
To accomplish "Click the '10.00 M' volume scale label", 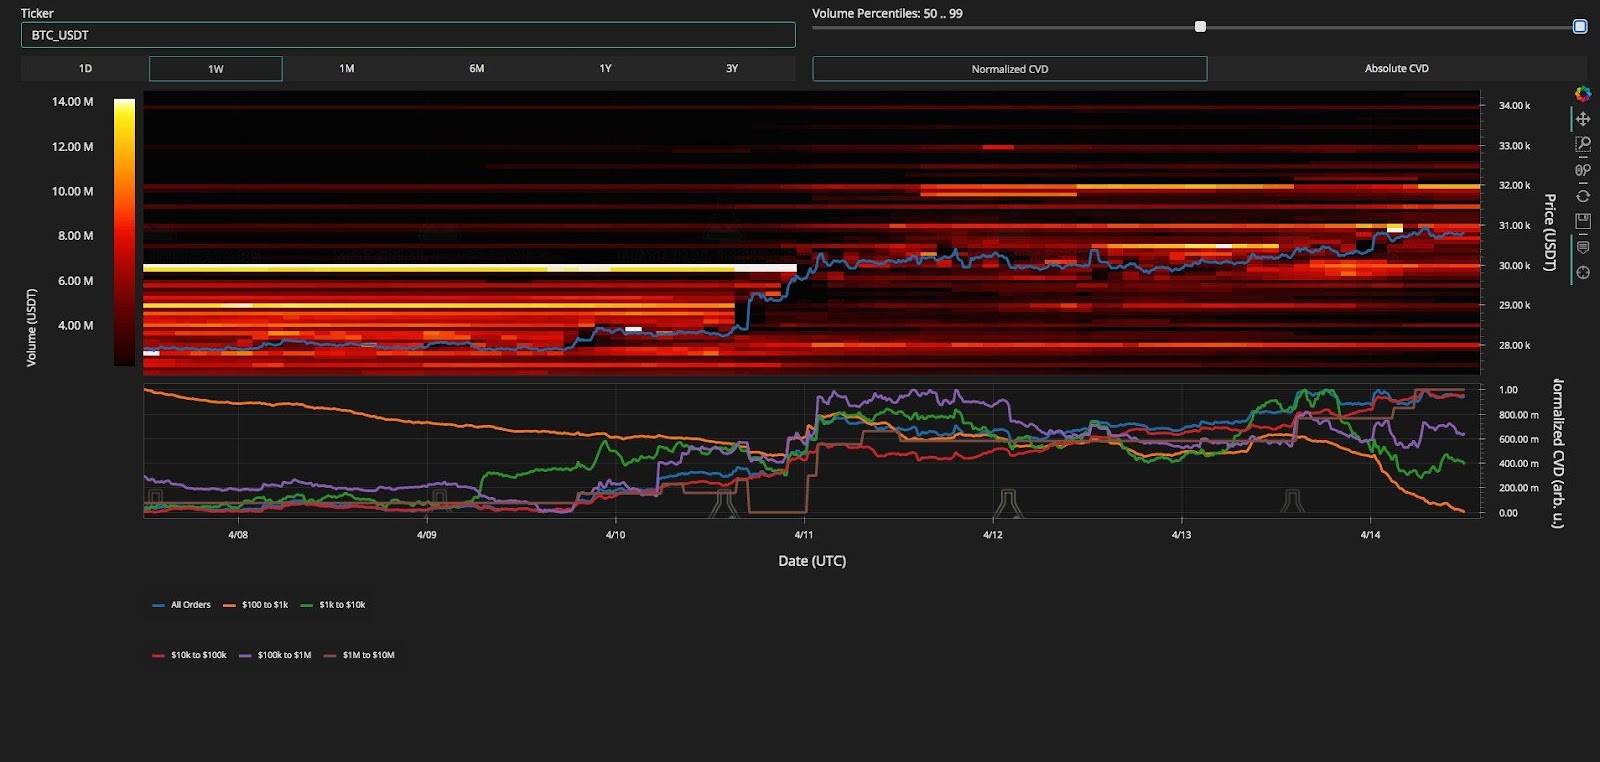I will 73,191.
